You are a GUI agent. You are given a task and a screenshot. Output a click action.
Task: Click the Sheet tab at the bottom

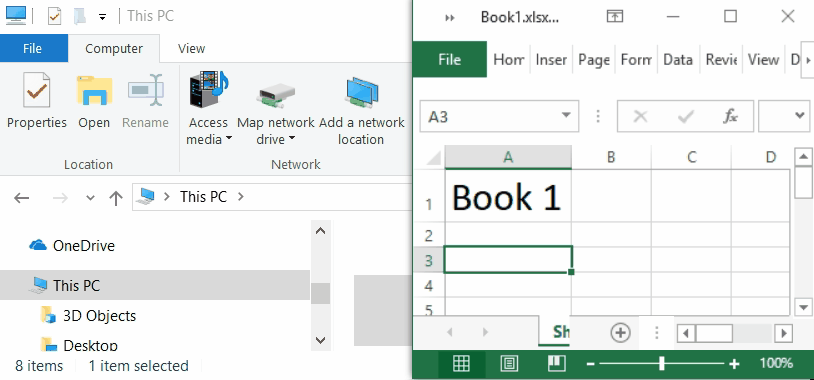pos(554,331)
